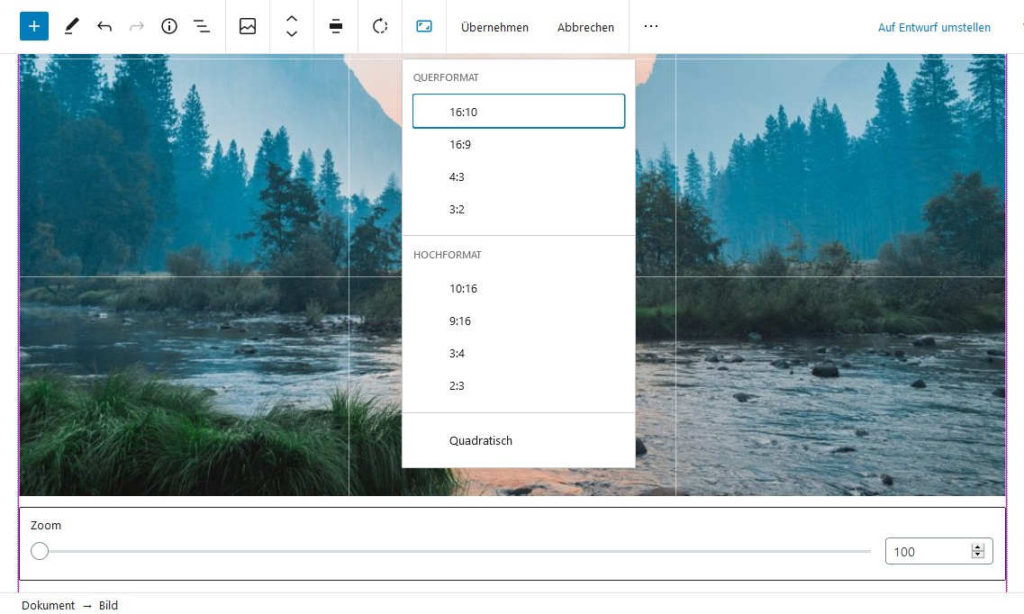1024x614 pixels.
Task: Open the three-dots more options menu
Action: tap(651, 27)
